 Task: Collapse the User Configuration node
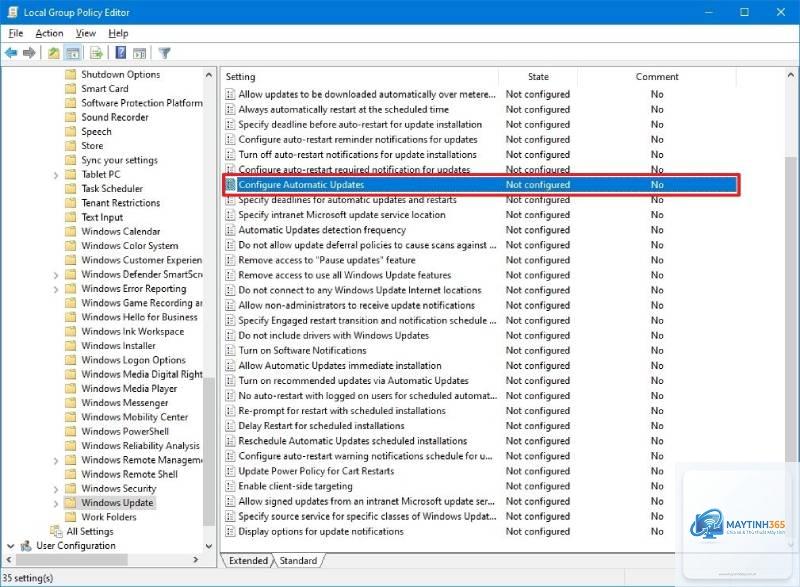pyautogui.click(x=10, y=546)
